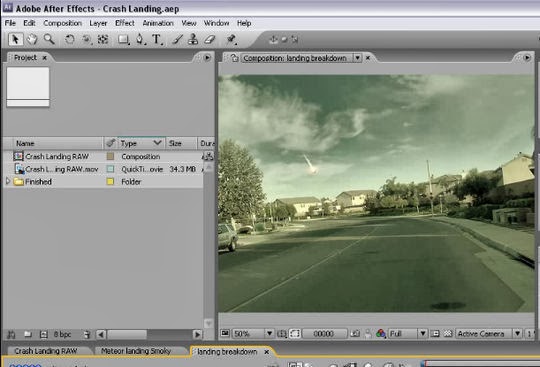Image resolution: width=540 pixels, height=367 pixels.
Task: Expand the Finished folder
Action: pos(8,181)
